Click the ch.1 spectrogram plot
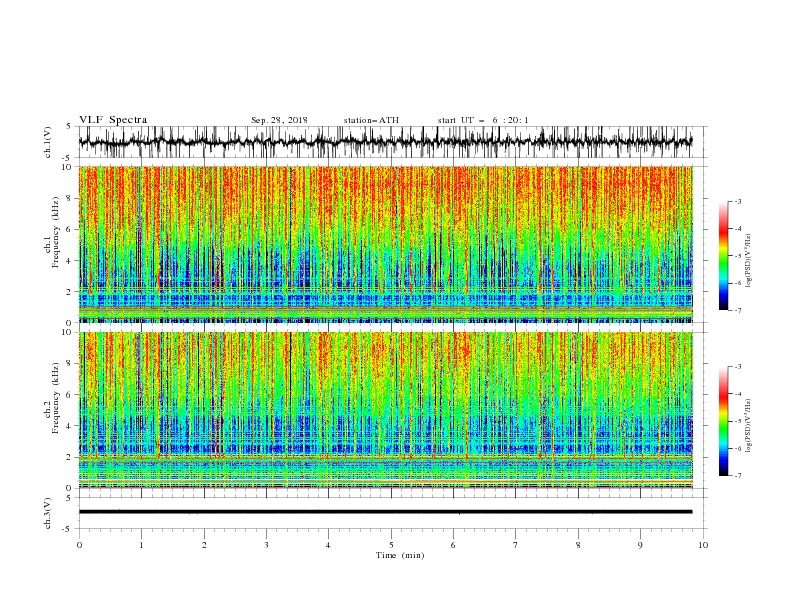Viewport: 792px width, 612px height. click(x=385, y=244)
